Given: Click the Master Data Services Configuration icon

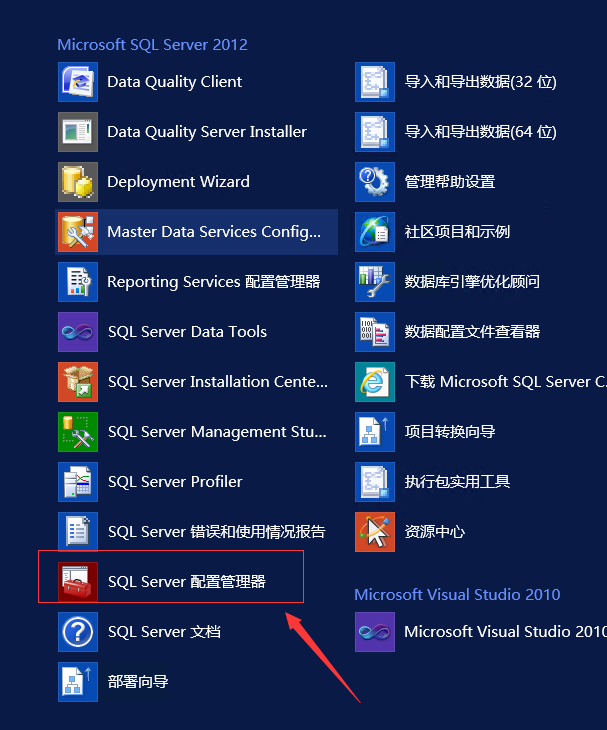Looking at the screenshot, I should pyautogui.click(x=78, y=232).
